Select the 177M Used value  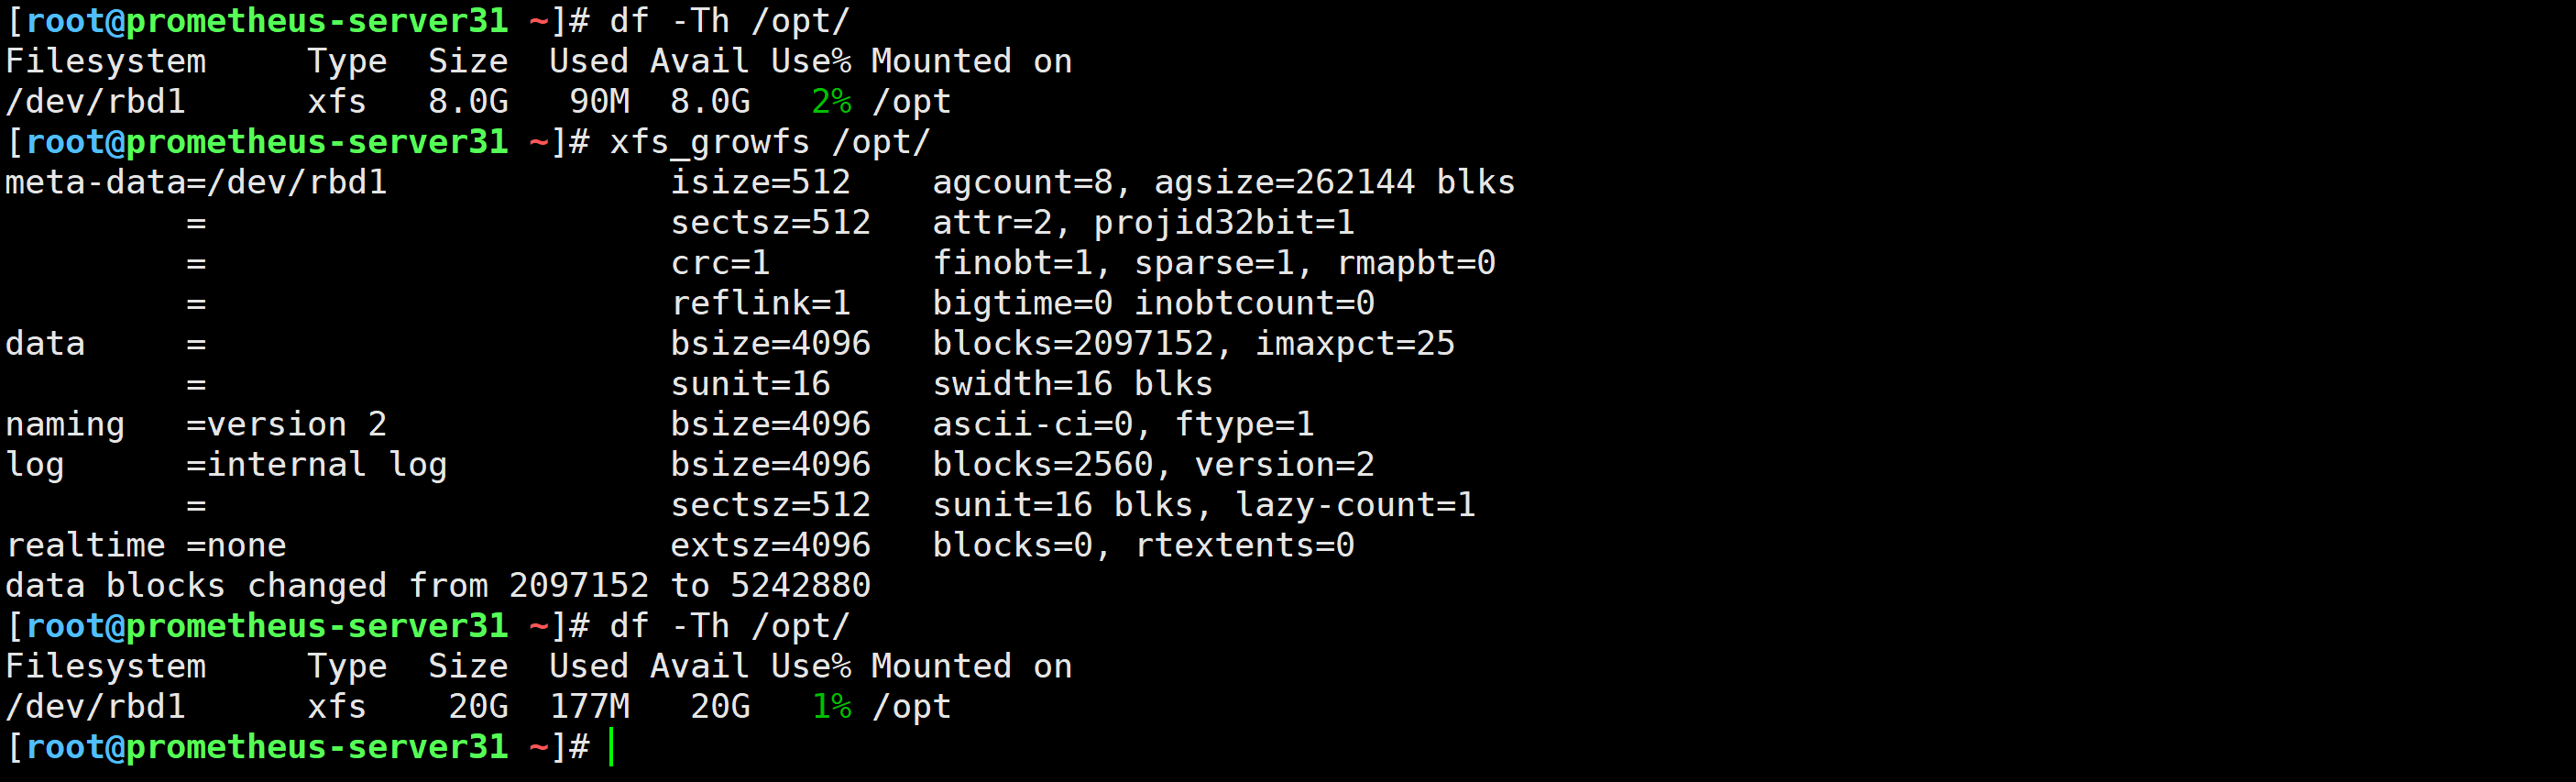(589, 707)
